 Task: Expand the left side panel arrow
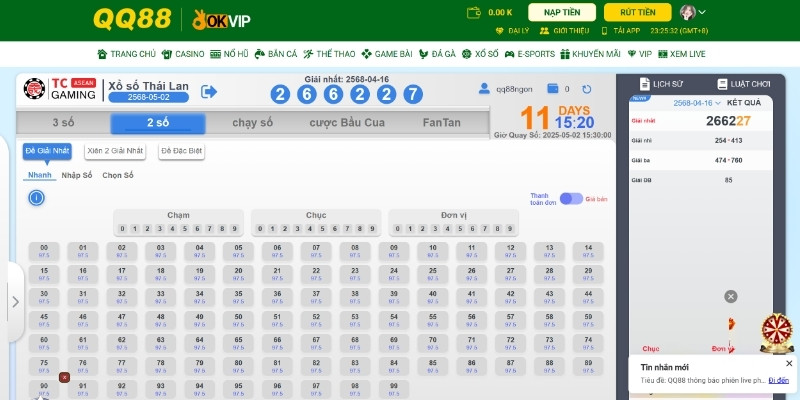(15, 302)
